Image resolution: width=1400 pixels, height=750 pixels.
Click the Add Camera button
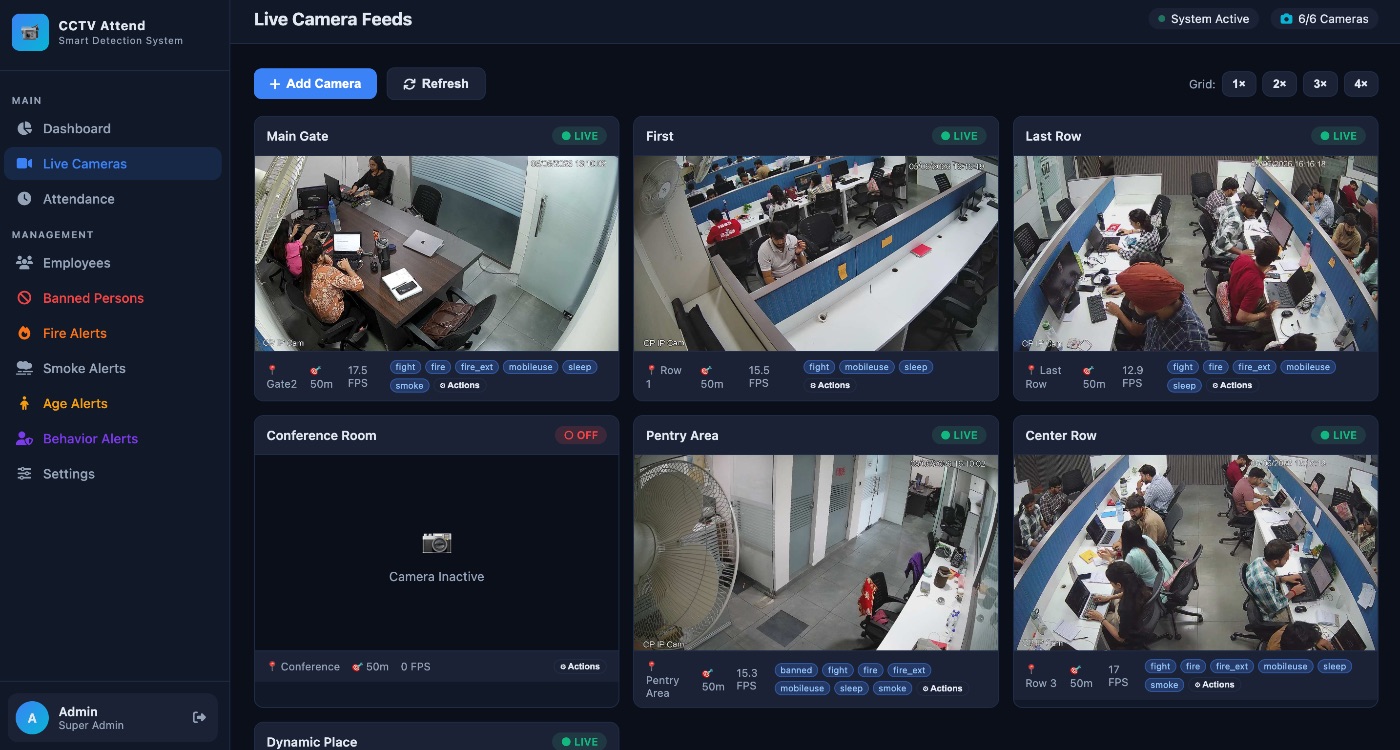(x=315, y=84)
